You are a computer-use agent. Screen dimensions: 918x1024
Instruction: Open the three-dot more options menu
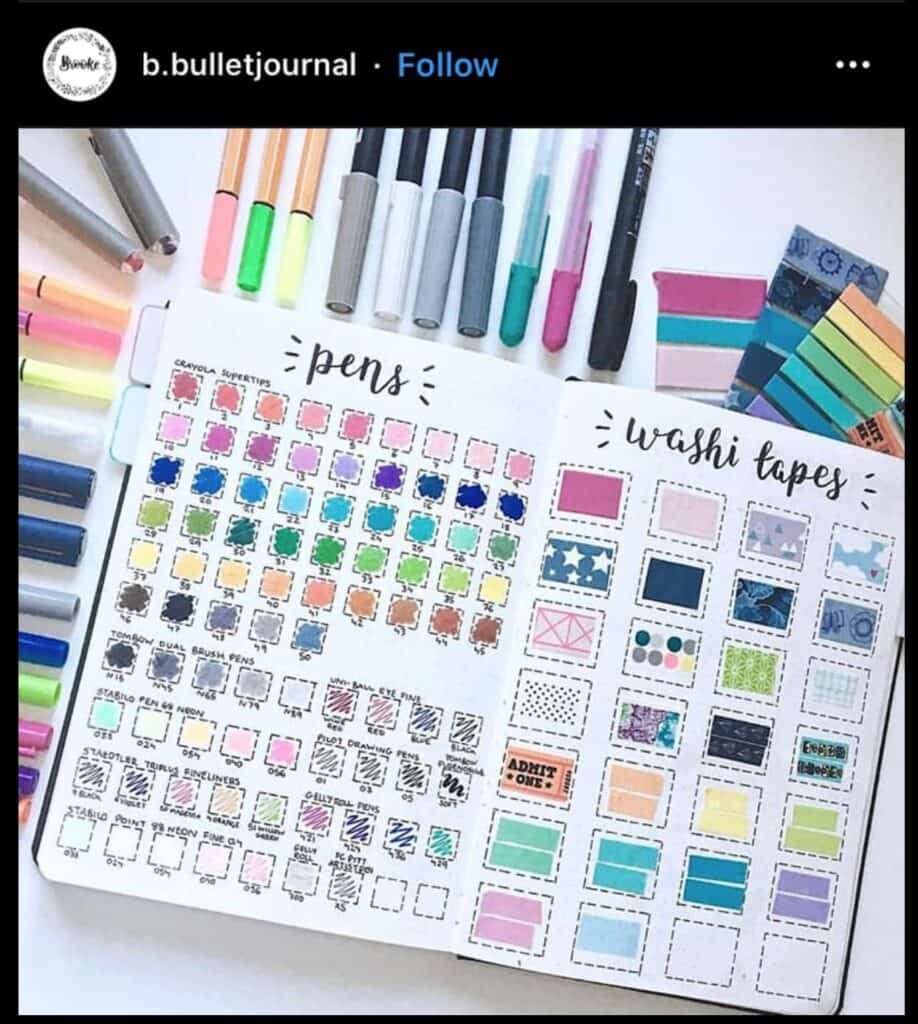click(853, 65)
